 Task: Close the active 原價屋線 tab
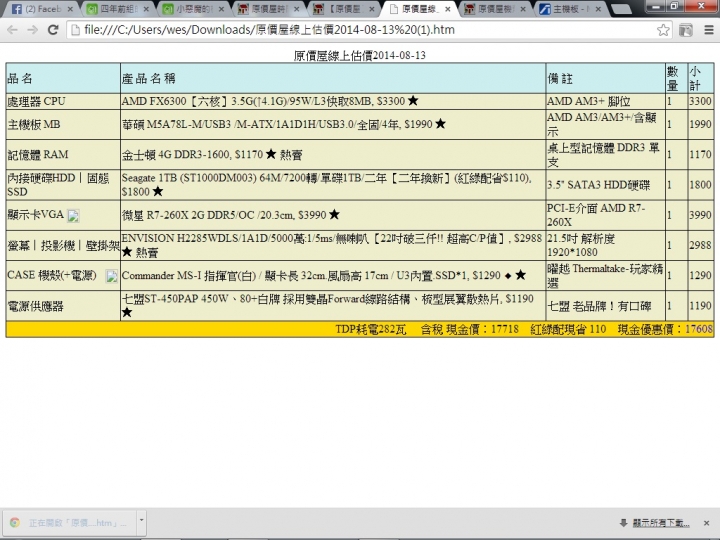(x=447, y=9)
